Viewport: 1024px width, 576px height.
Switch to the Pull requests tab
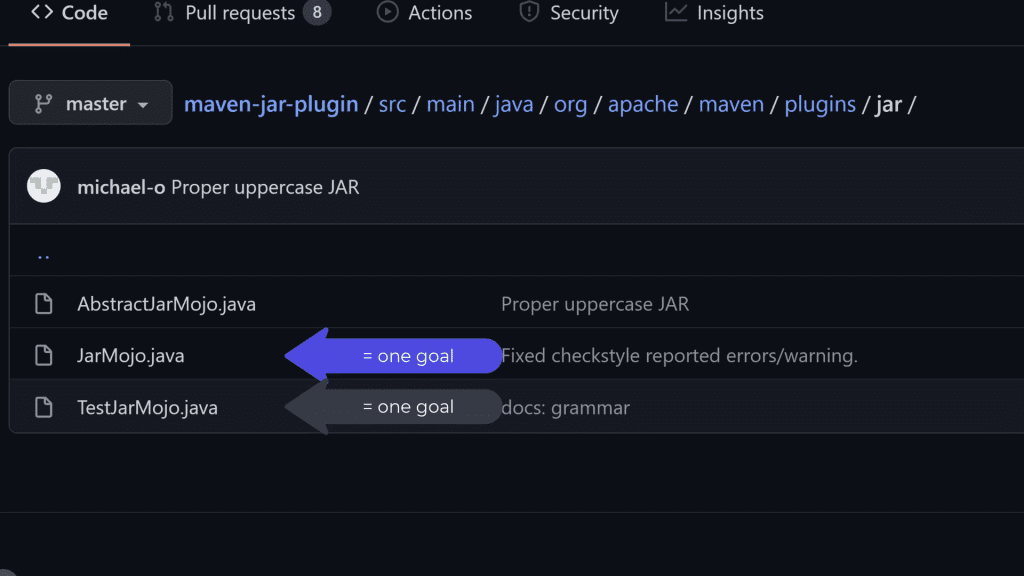click(240, 14)
